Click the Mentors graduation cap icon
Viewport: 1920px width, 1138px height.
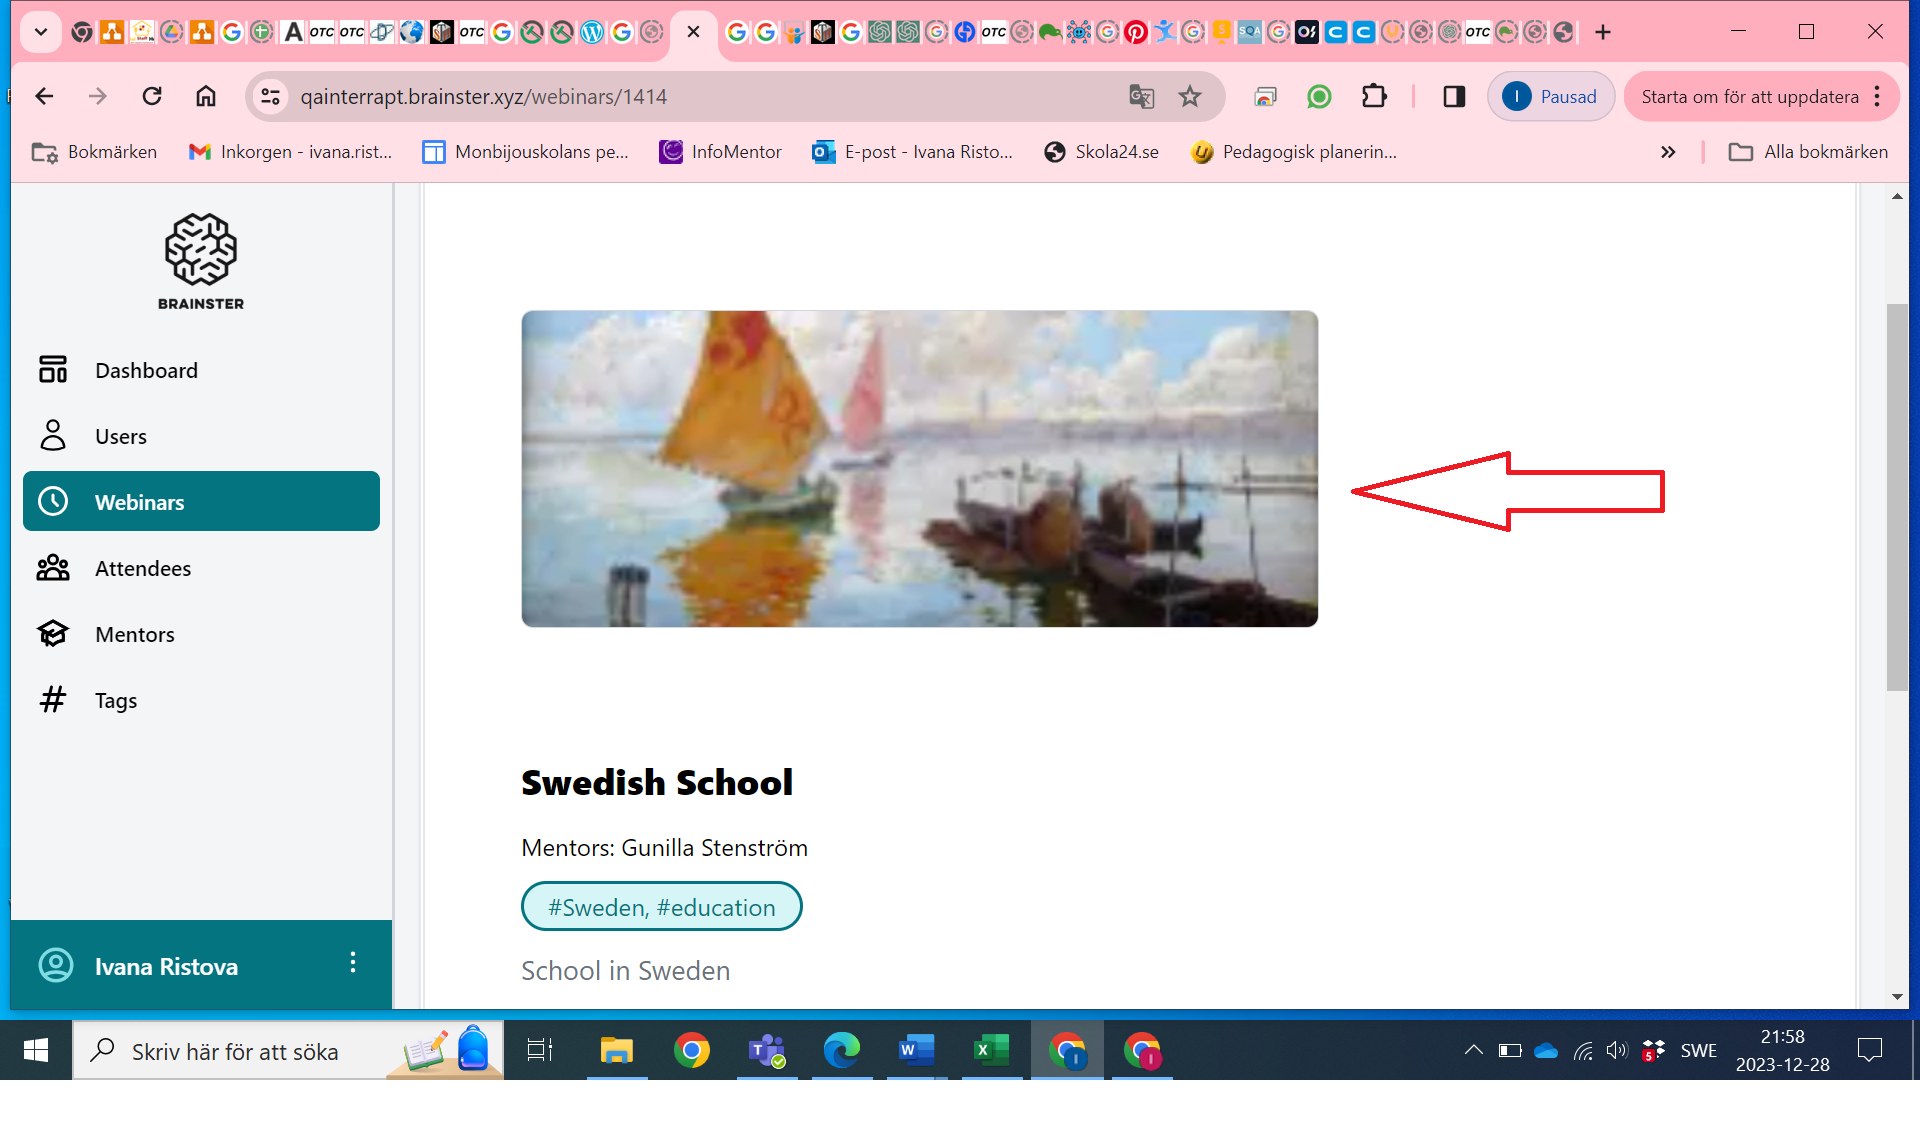coord(53,634)
